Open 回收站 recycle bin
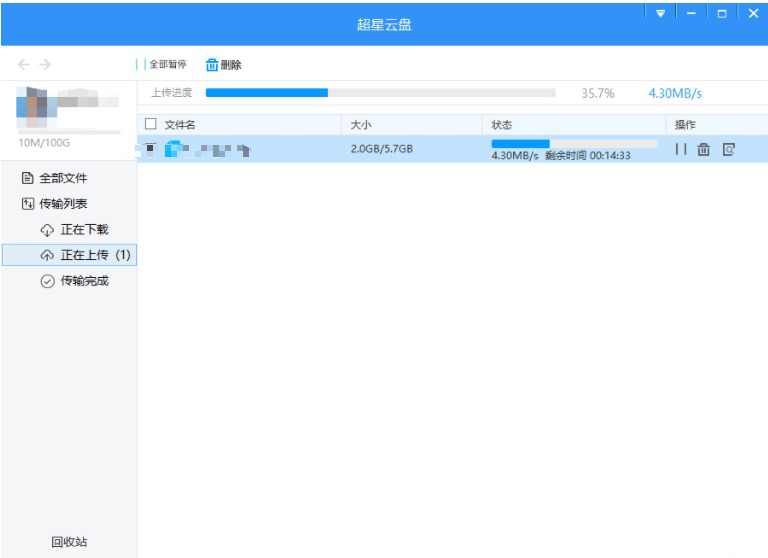768x558 pixels. (x=69, y=542)
